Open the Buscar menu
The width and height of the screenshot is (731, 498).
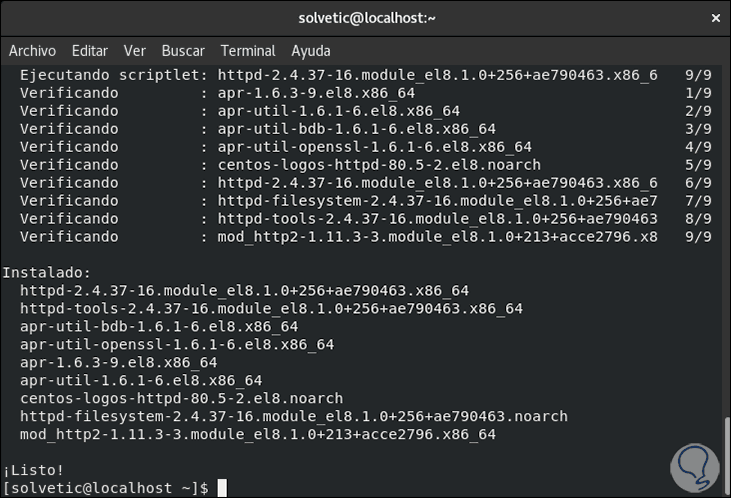183,50
